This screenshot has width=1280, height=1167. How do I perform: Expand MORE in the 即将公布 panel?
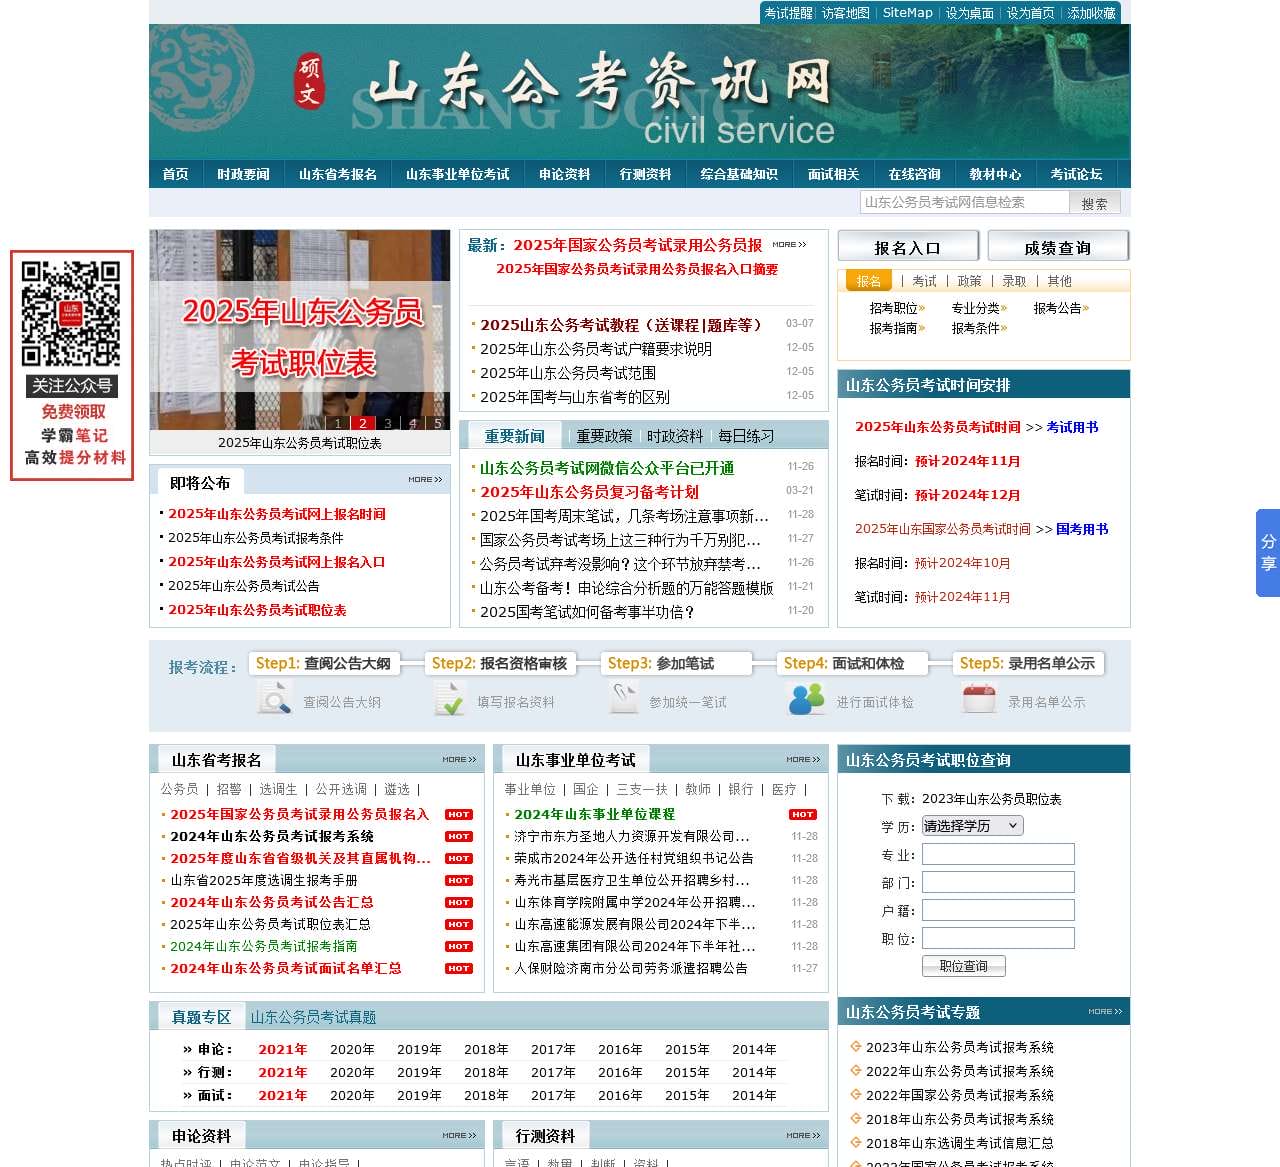pyautogui.click(x=423, y=479)
